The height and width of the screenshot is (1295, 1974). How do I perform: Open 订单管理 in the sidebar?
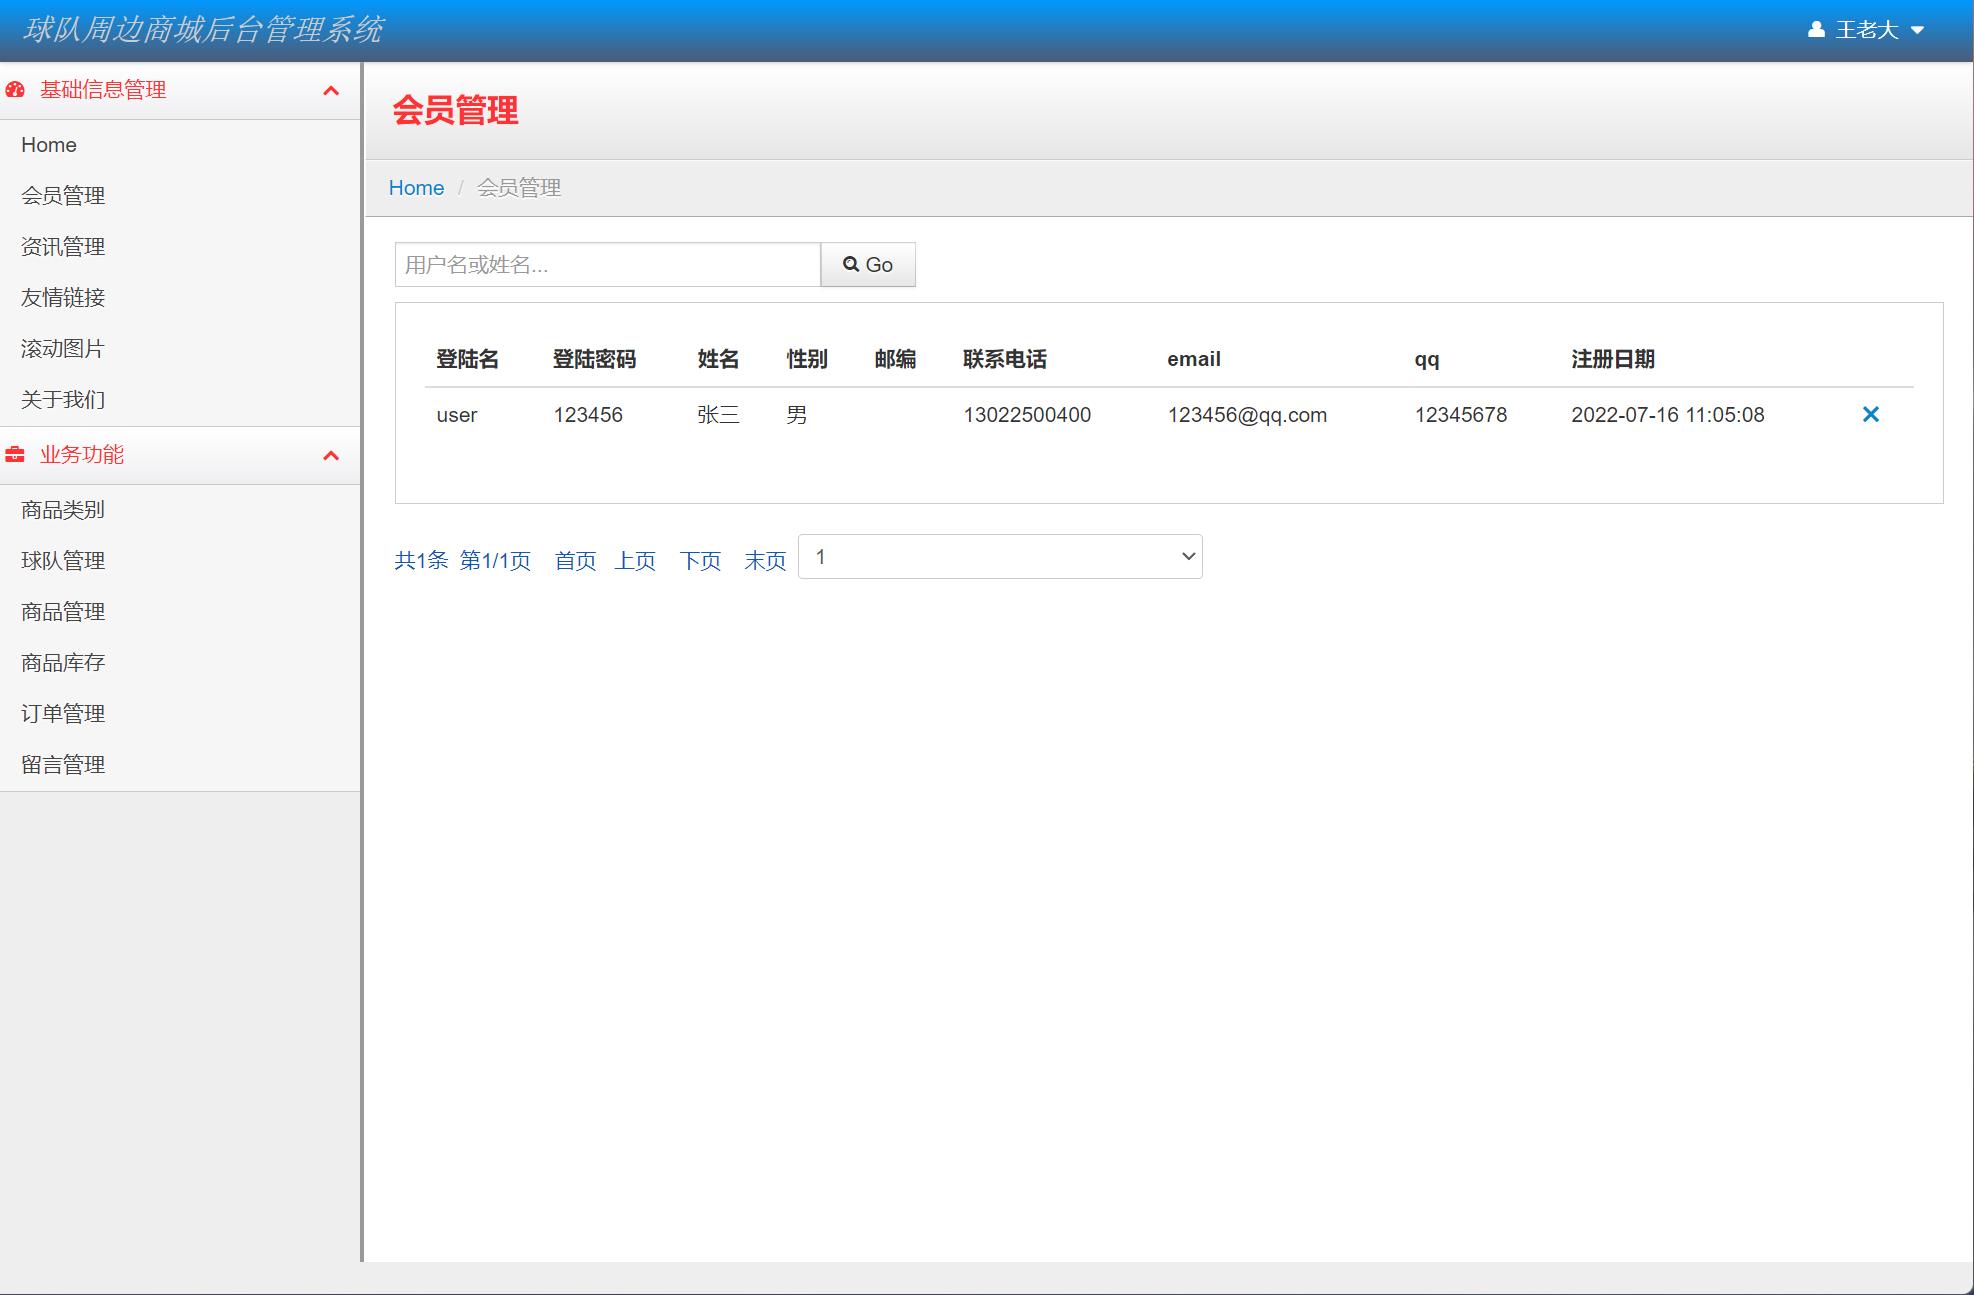click(62, 713)
